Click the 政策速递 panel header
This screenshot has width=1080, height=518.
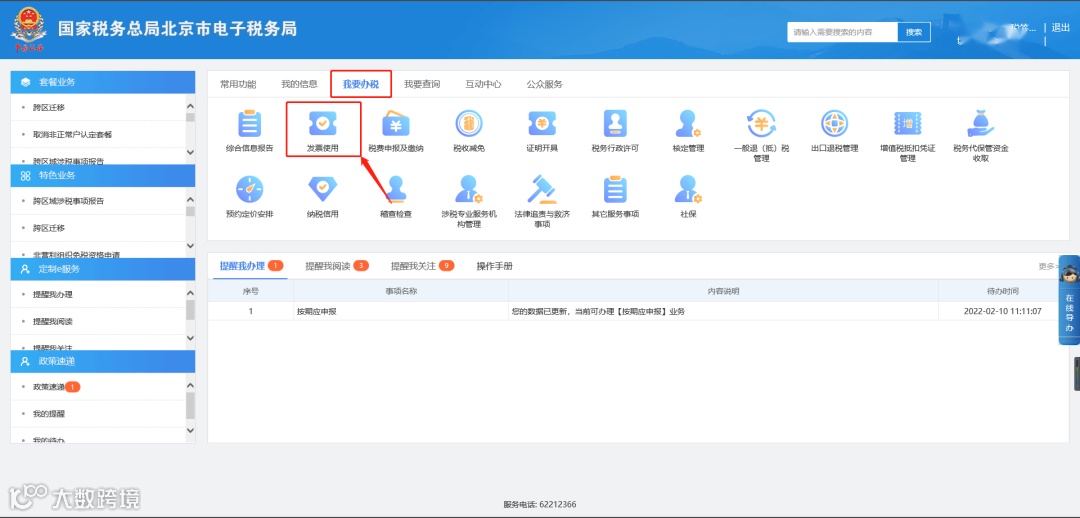[103, 361]
